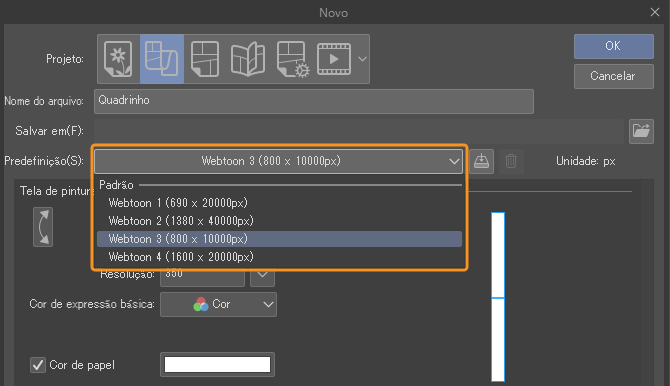Screen dimensions: 670x386
Task: Select the Animation project type icon
Action: click(x=334, y=59)
